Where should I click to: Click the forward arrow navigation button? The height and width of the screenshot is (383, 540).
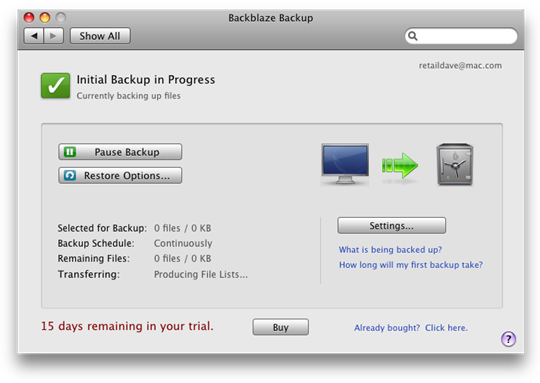click(54, 36)
